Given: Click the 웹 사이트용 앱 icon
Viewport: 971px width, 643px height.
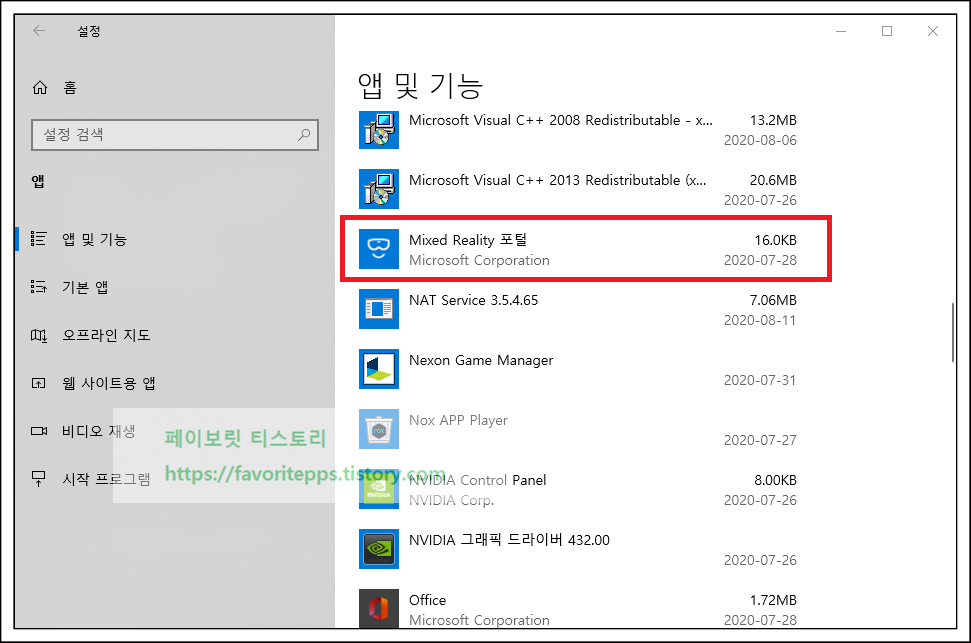Looking at the screenshot, I should pyautogui.click(x=38, y=383).
